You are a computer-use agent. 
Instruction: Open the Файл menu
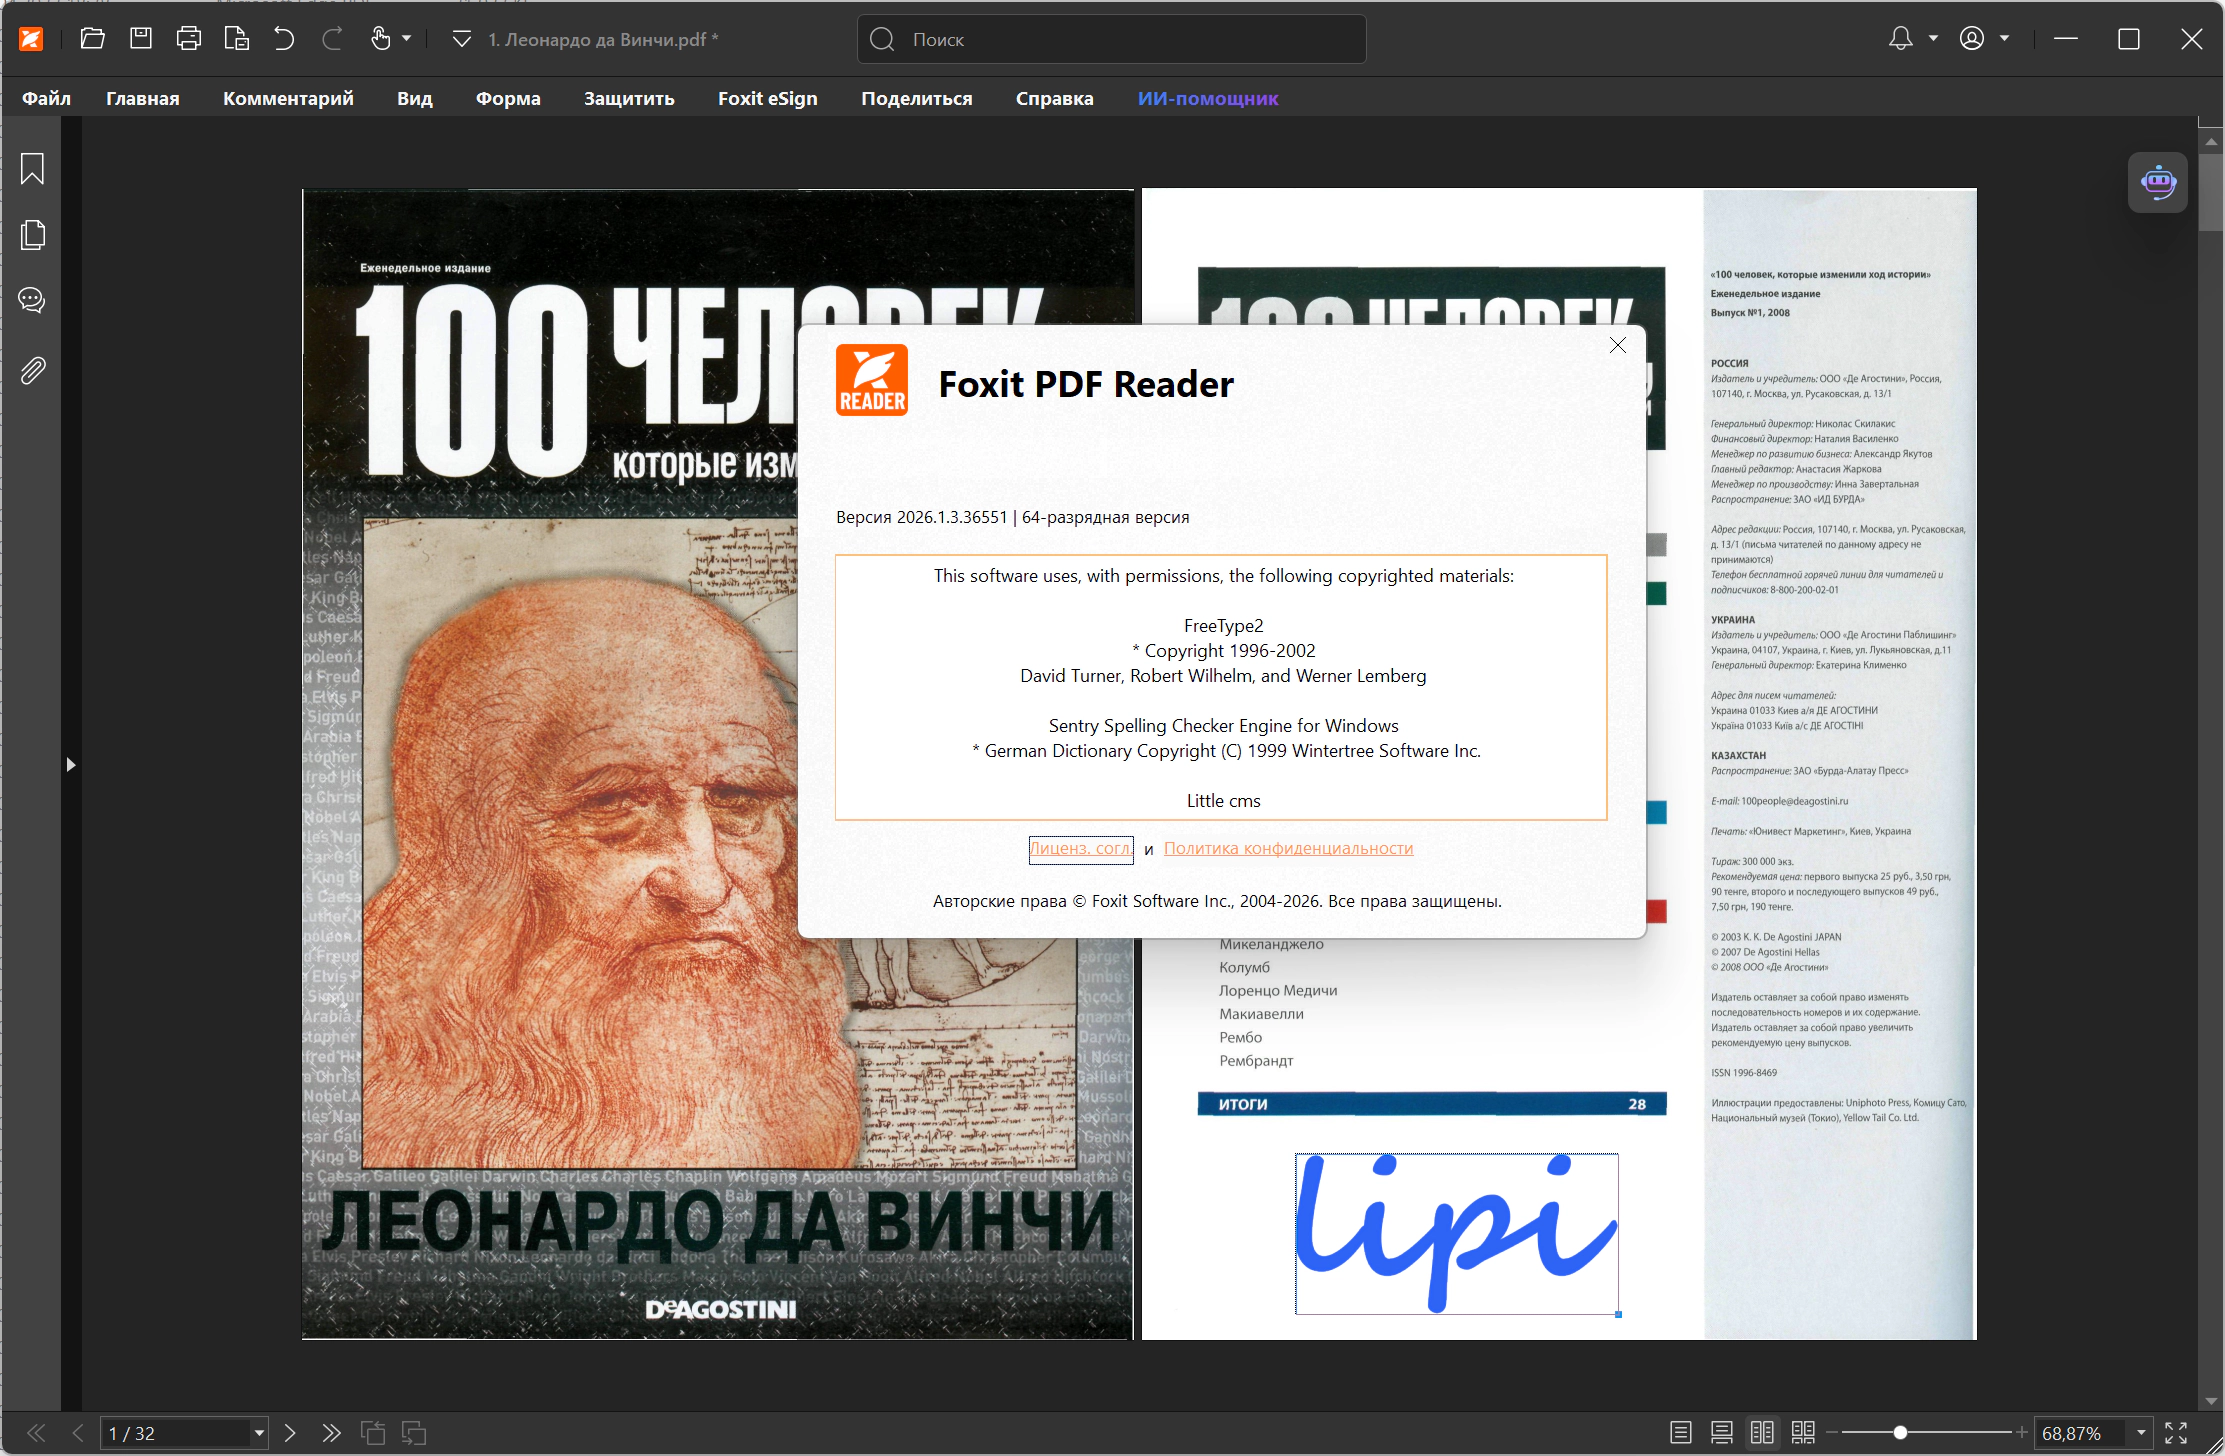coord(47,98)
